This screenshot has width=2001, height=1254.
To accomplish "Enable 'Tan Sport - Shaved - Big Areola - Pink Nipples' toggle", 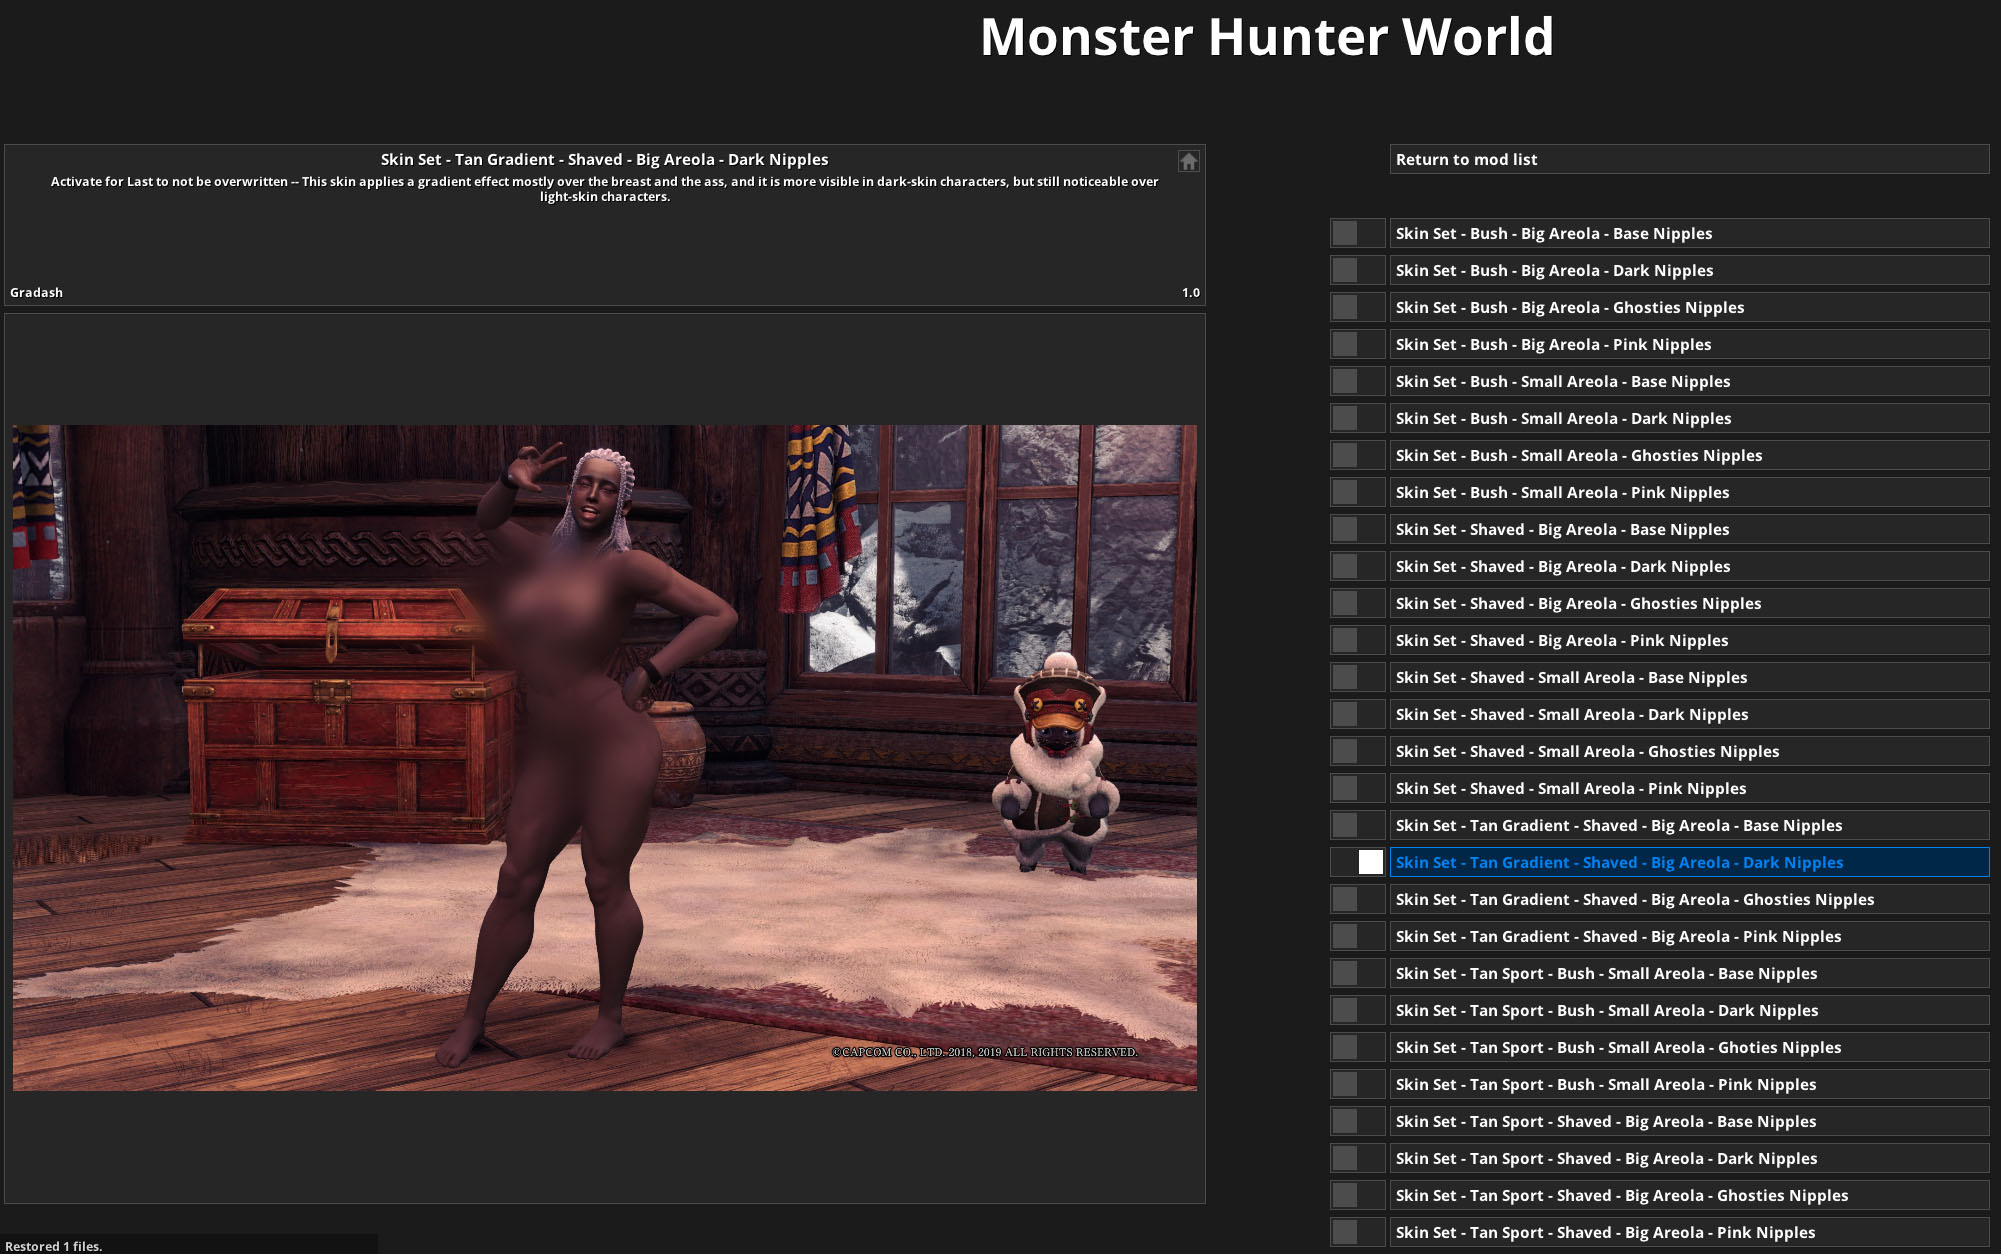I will pyautogui.click(x=1357, y=1232).
